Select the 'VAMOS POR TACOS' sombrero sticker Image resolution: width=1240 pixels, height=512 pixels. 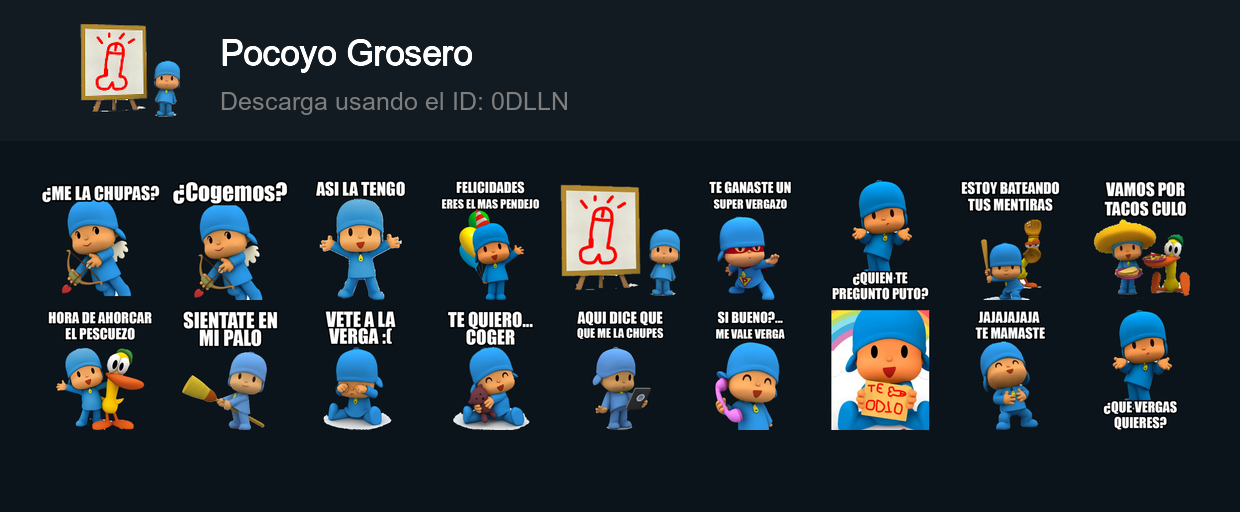(x=1145, y=240)
